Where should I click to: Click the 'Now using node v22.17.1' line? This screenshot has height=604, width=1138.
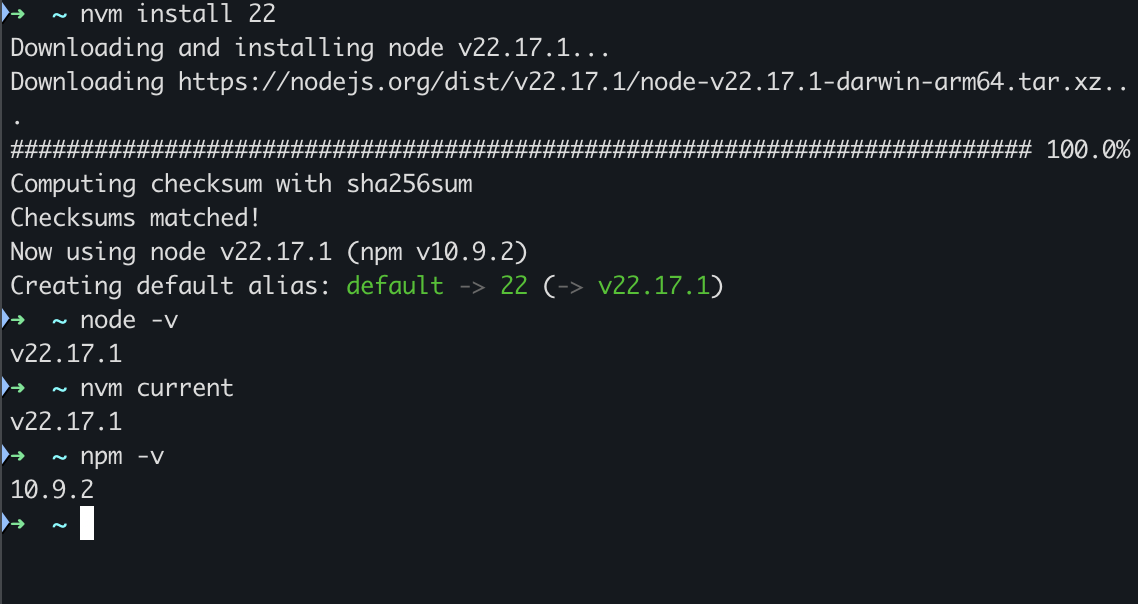(x=269, y=252)
